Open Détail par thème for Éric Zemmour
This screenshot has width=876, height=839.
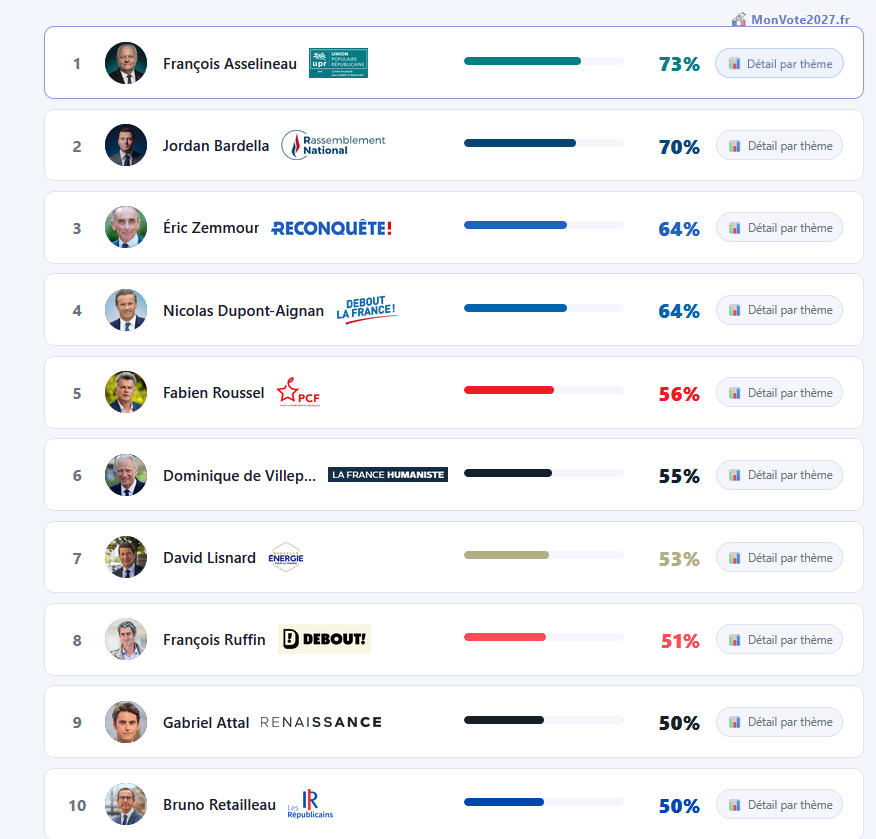(x=779, y=228)
